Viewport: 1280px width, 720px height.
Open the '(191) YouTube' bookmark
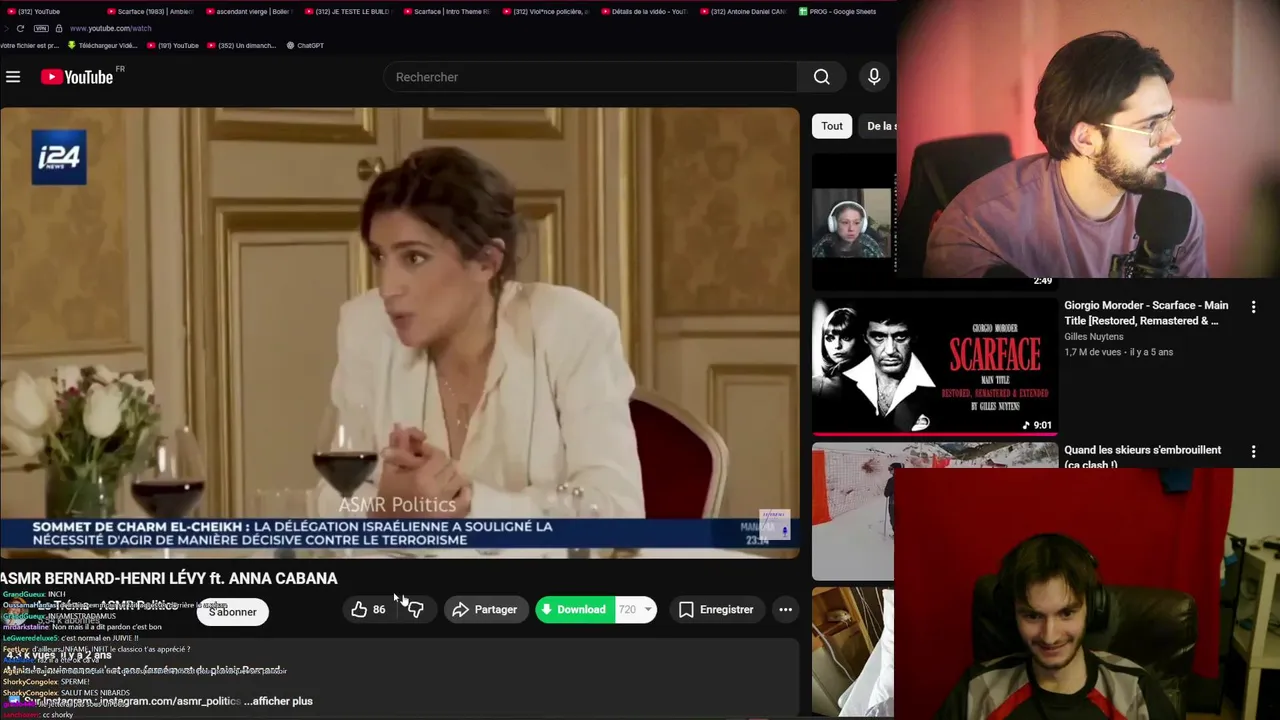[x=173, y=45]
